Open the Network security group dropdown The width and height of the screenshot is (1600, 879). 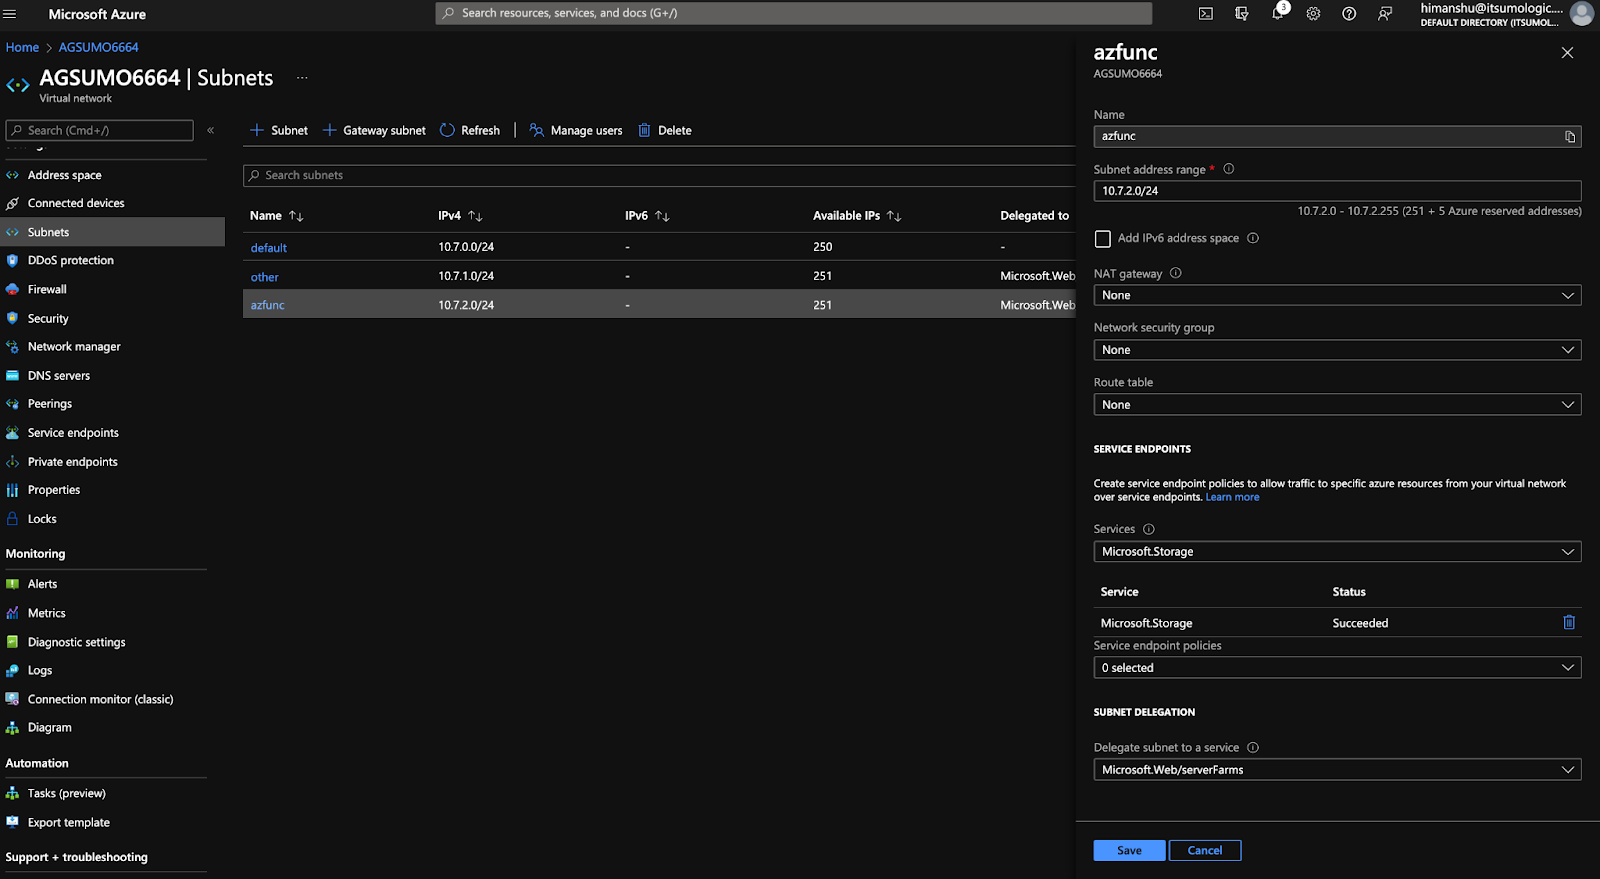(1337, 350)
